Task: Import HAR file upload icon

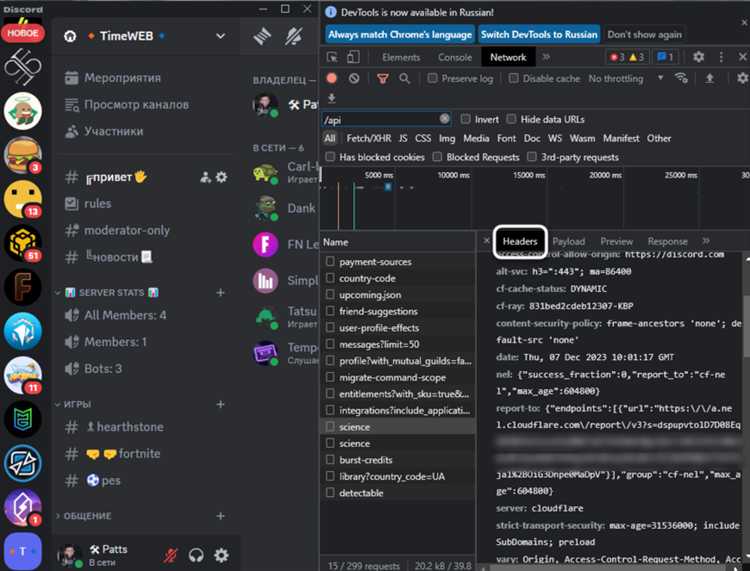Action: click(710, 78)
